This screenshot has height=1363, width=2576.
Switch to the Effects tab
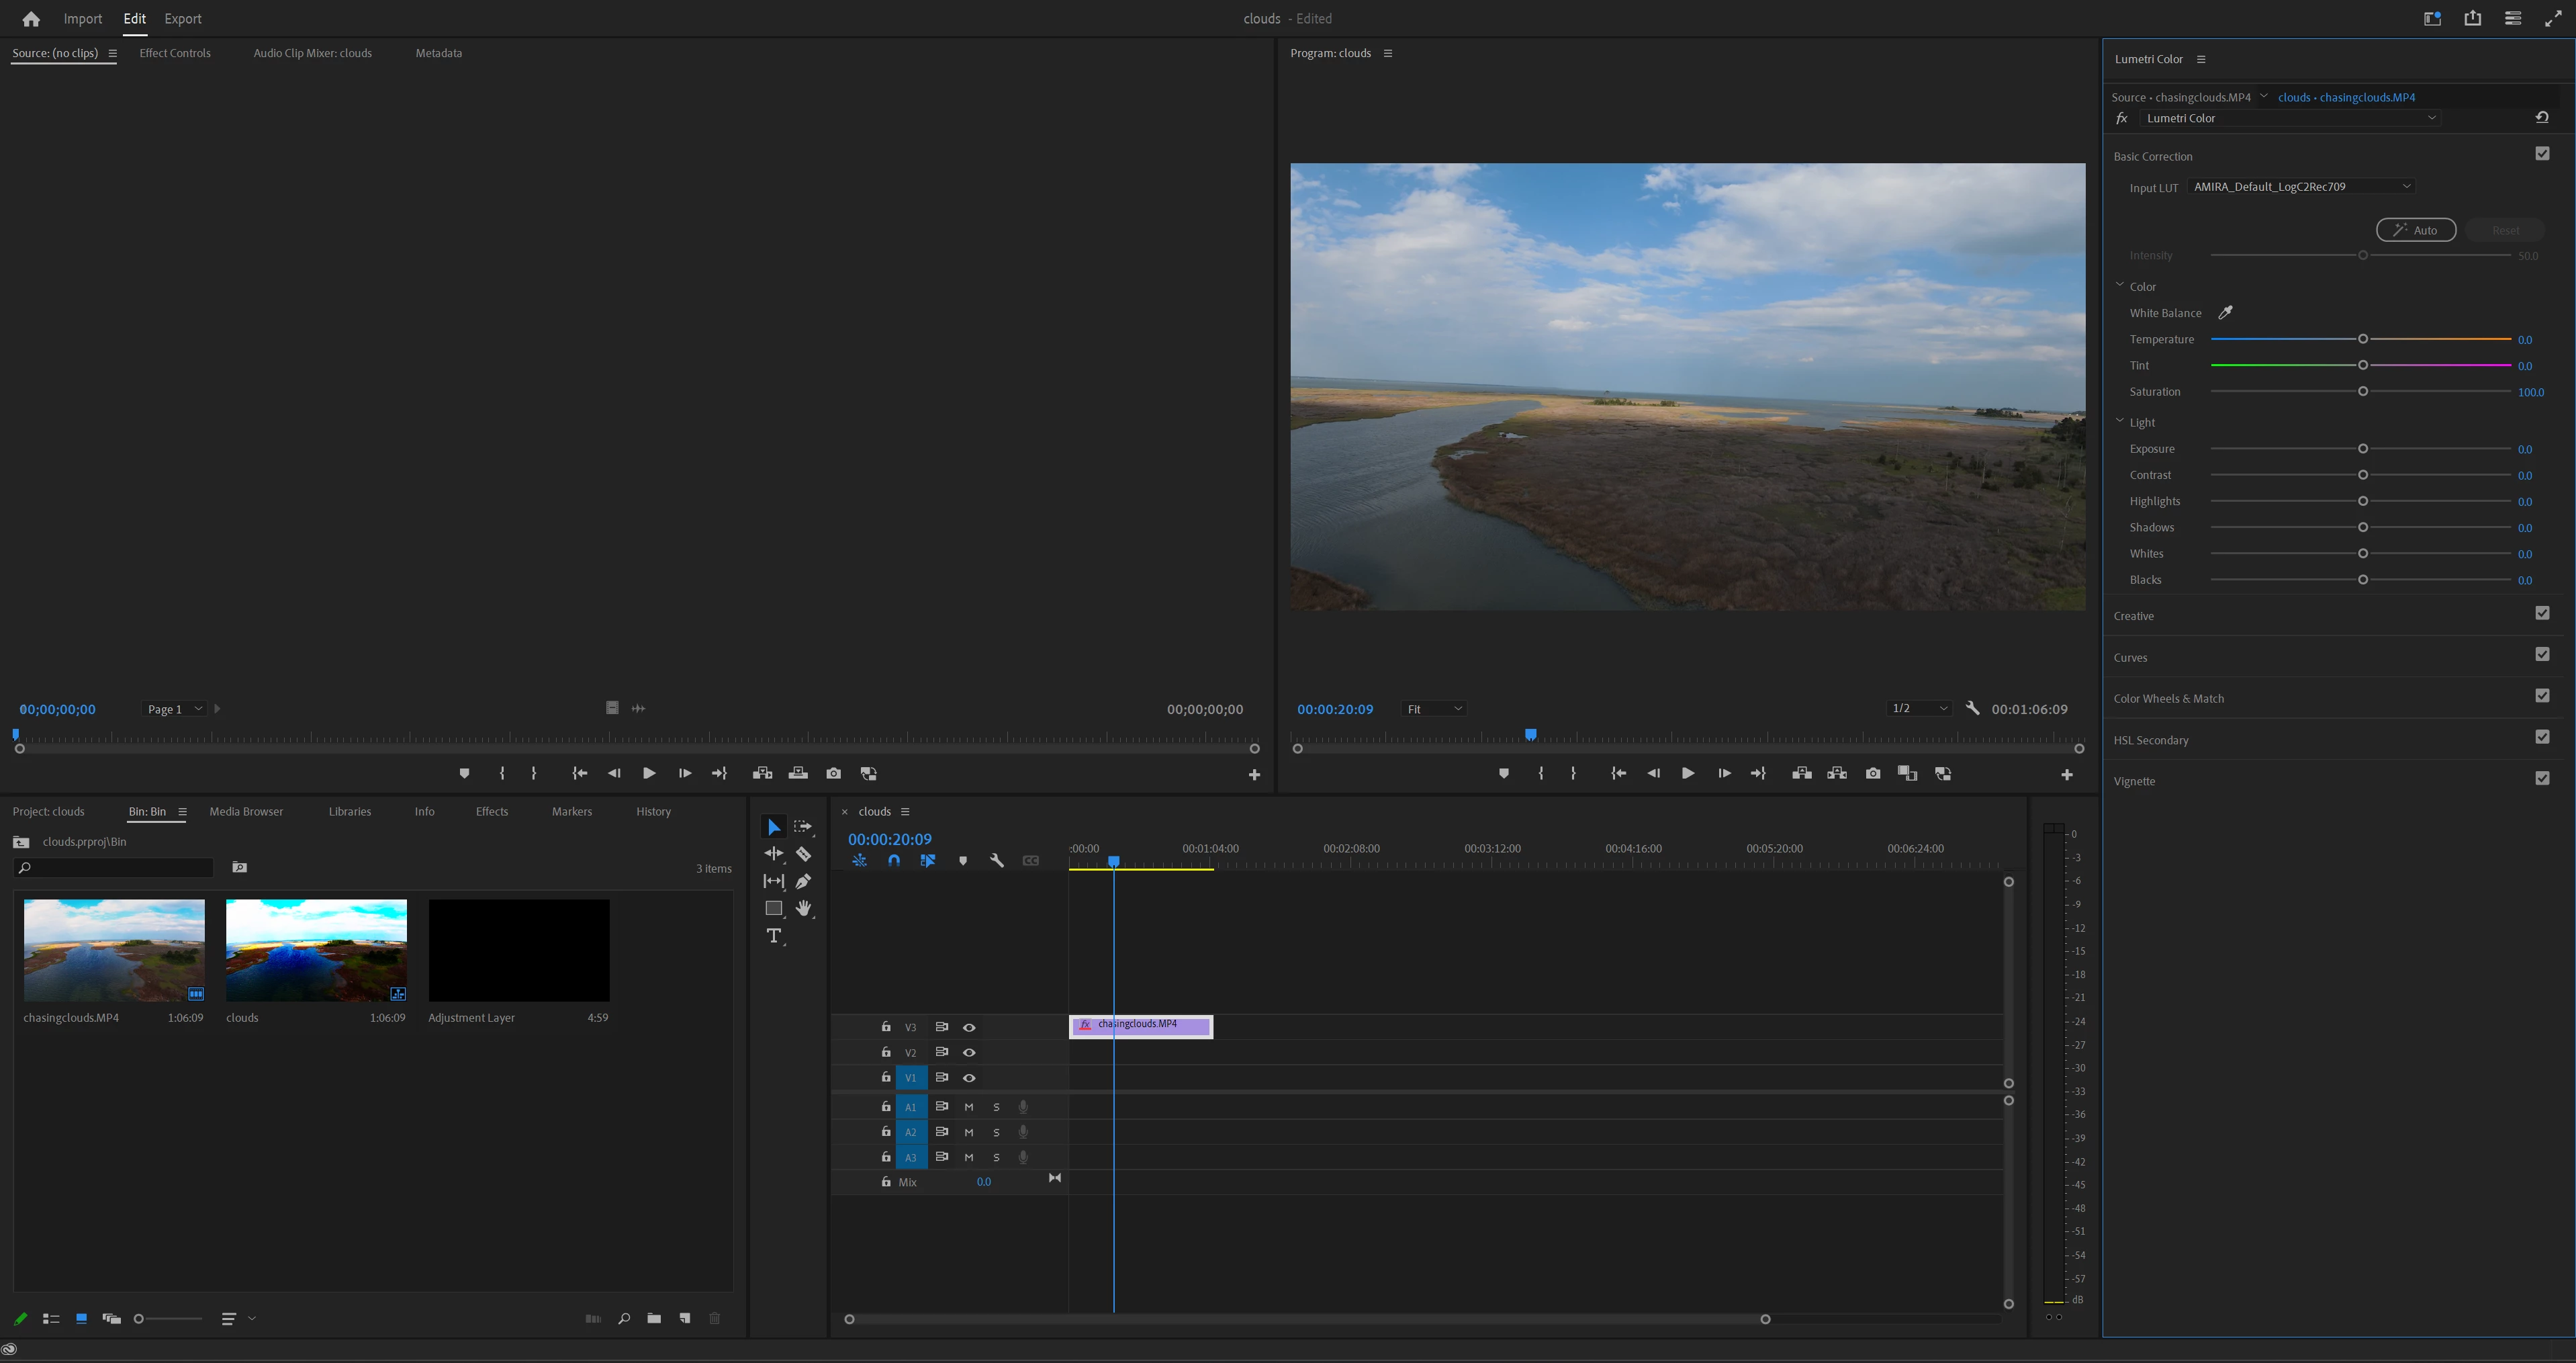coord(491,811)
